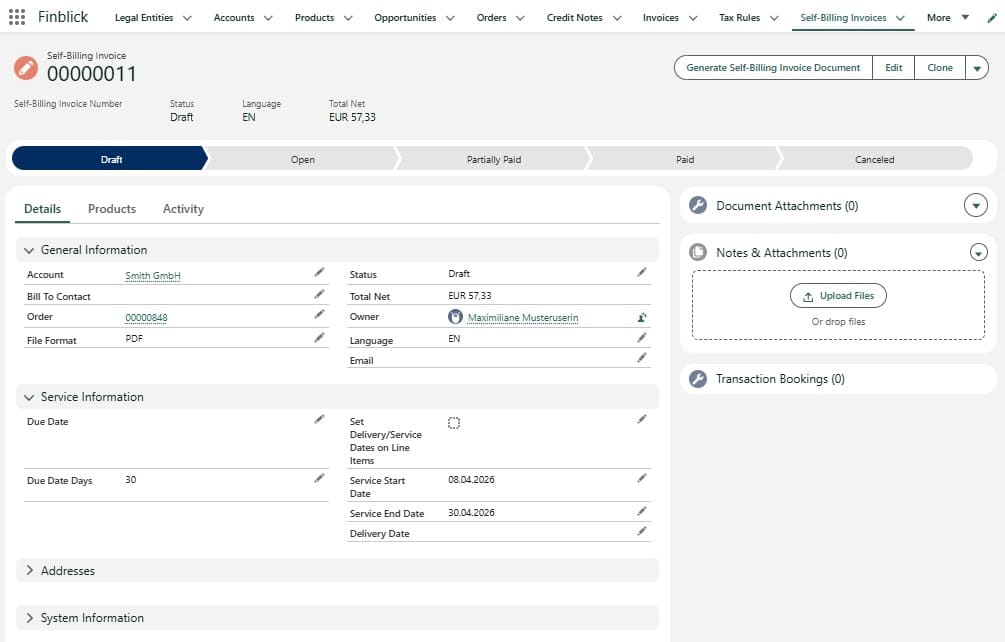The width and height of the screenshot is (1005, 642).
Task: Click the Edit button
Action: pyautogui.click(x=893, y=68)
